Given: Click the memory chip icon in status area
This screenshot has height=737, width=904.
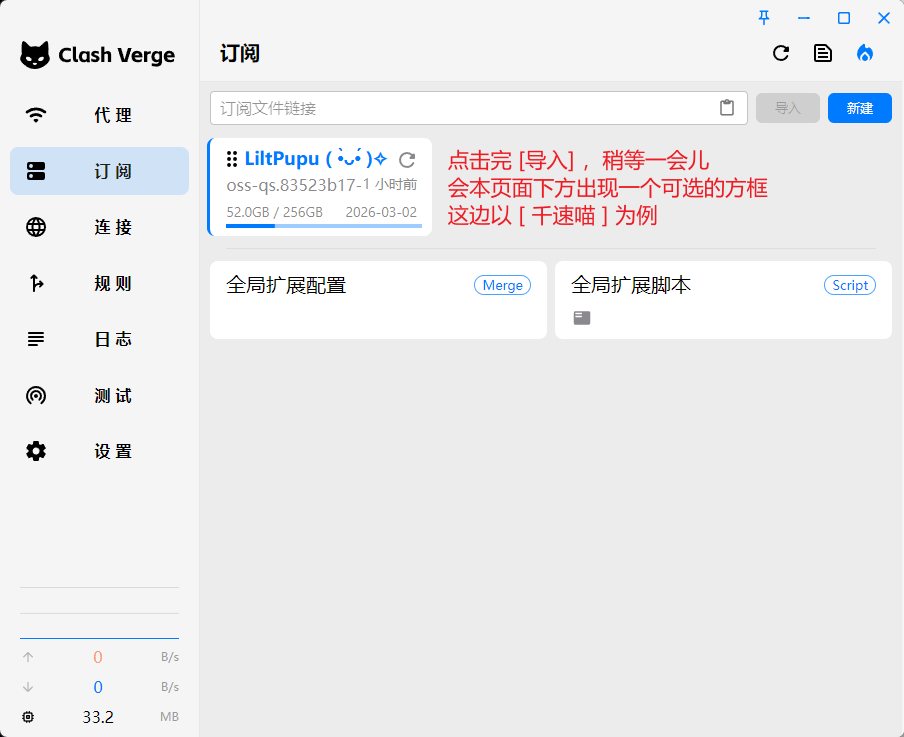Looking at the screenshot, I should (x=28, y=717).
